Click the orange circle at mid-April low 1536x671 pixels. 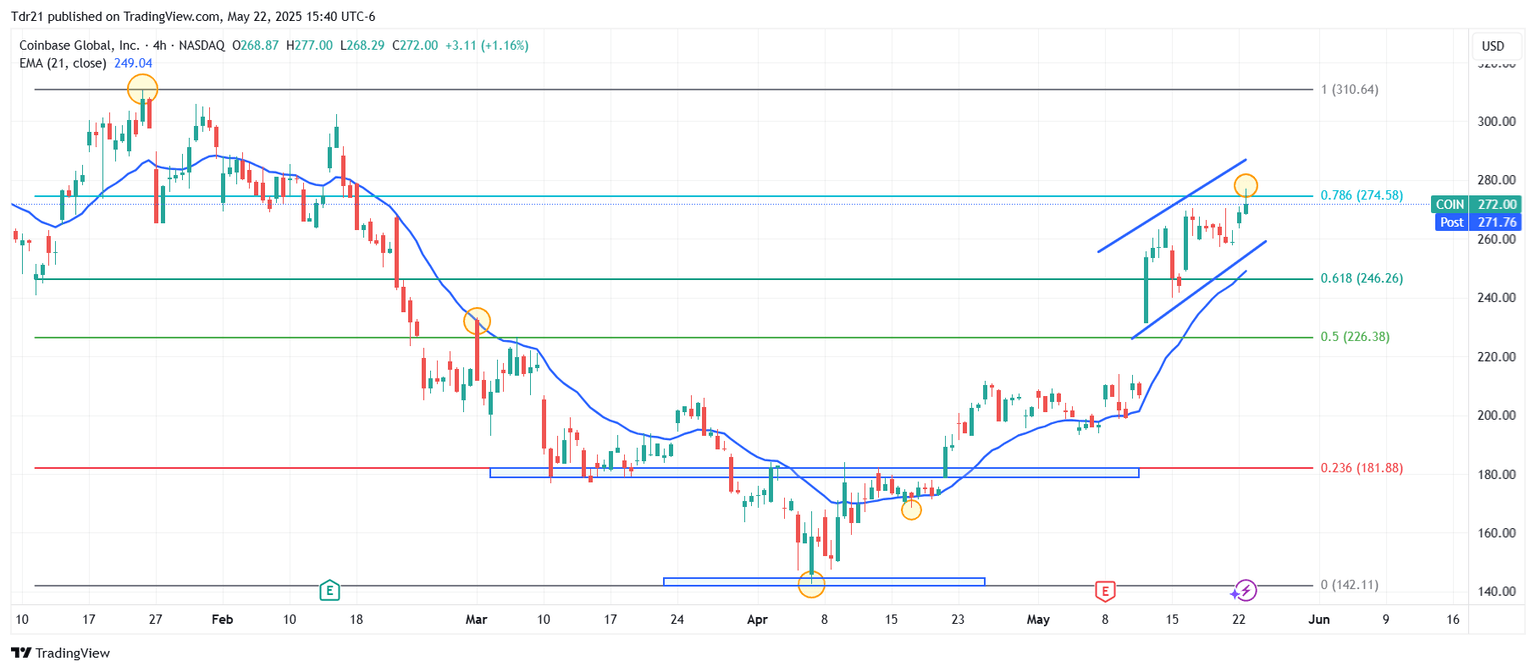tap(911, 509)
